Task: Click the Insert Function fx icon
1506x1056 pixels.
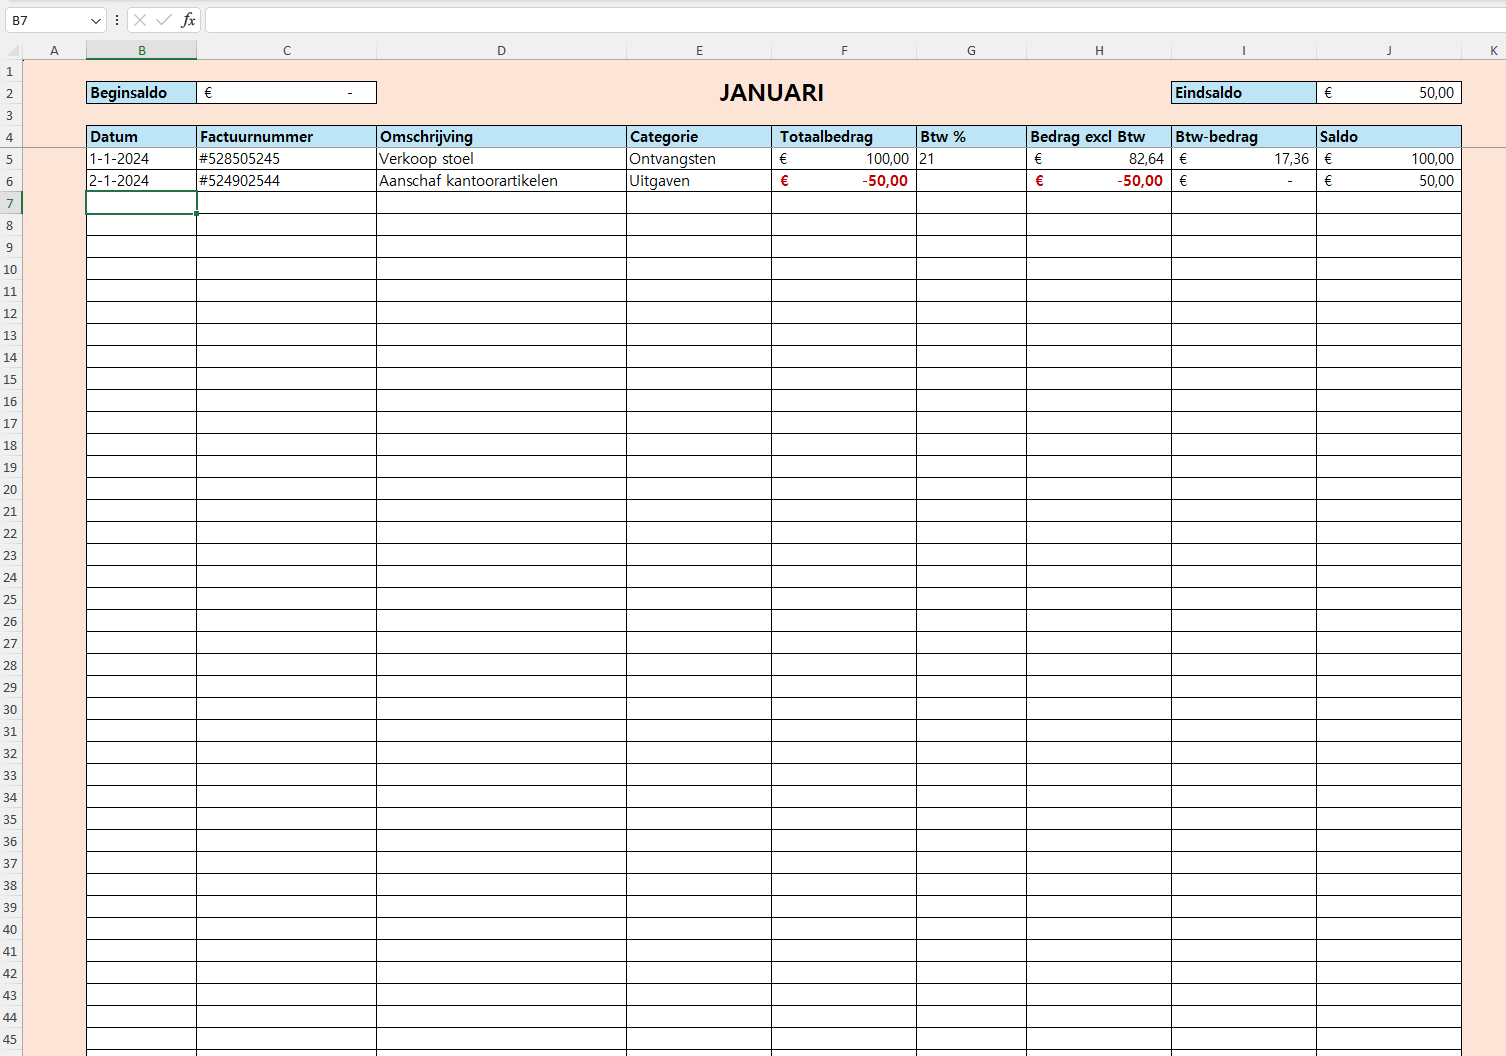Action: tap(188, 20)
